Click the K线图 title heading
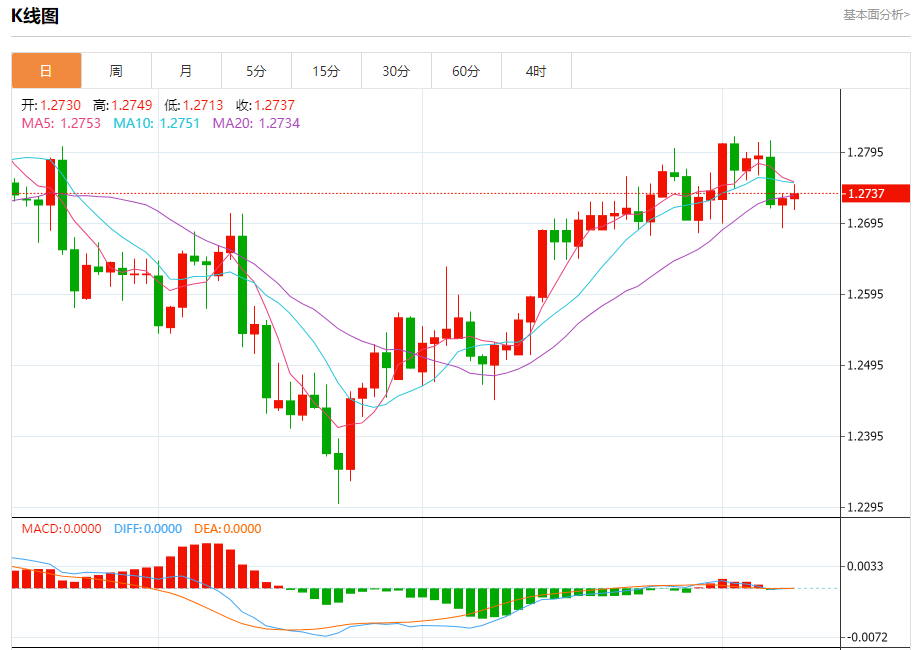Viewport: 915px width, 650px height. [x=35, y=15]
